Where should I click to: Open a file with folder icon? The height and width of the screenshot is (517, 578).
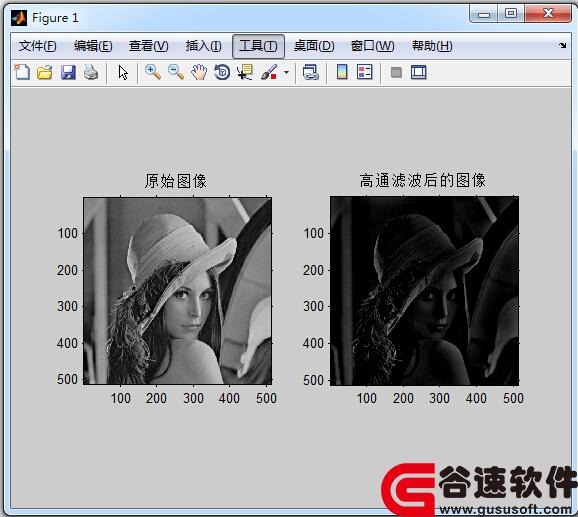point(45,72)
